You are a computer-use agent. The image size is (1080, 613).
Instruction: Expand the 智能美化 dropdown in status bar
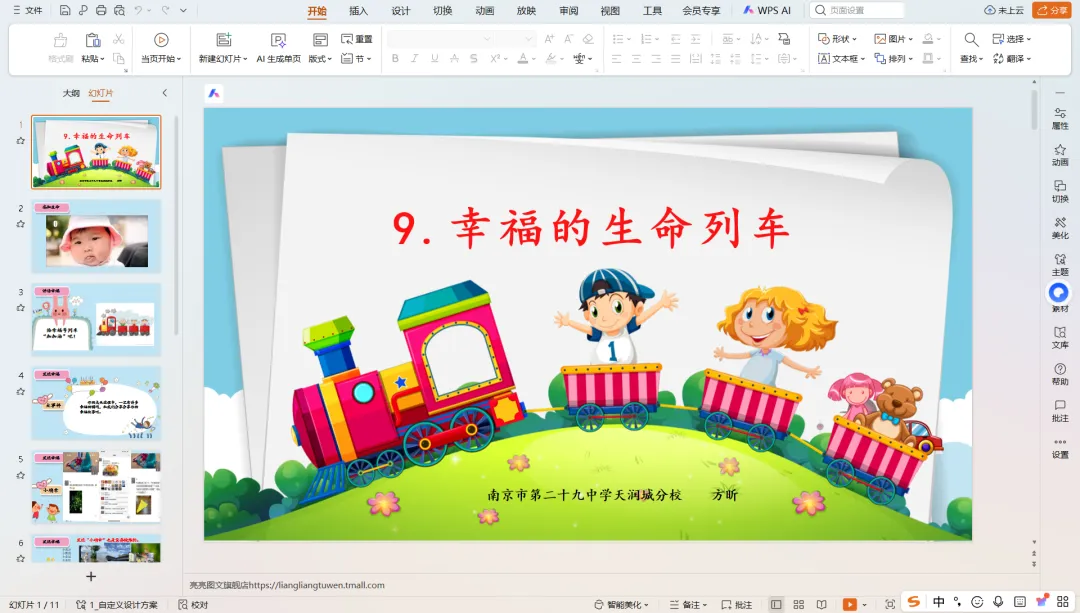[621, 605]
